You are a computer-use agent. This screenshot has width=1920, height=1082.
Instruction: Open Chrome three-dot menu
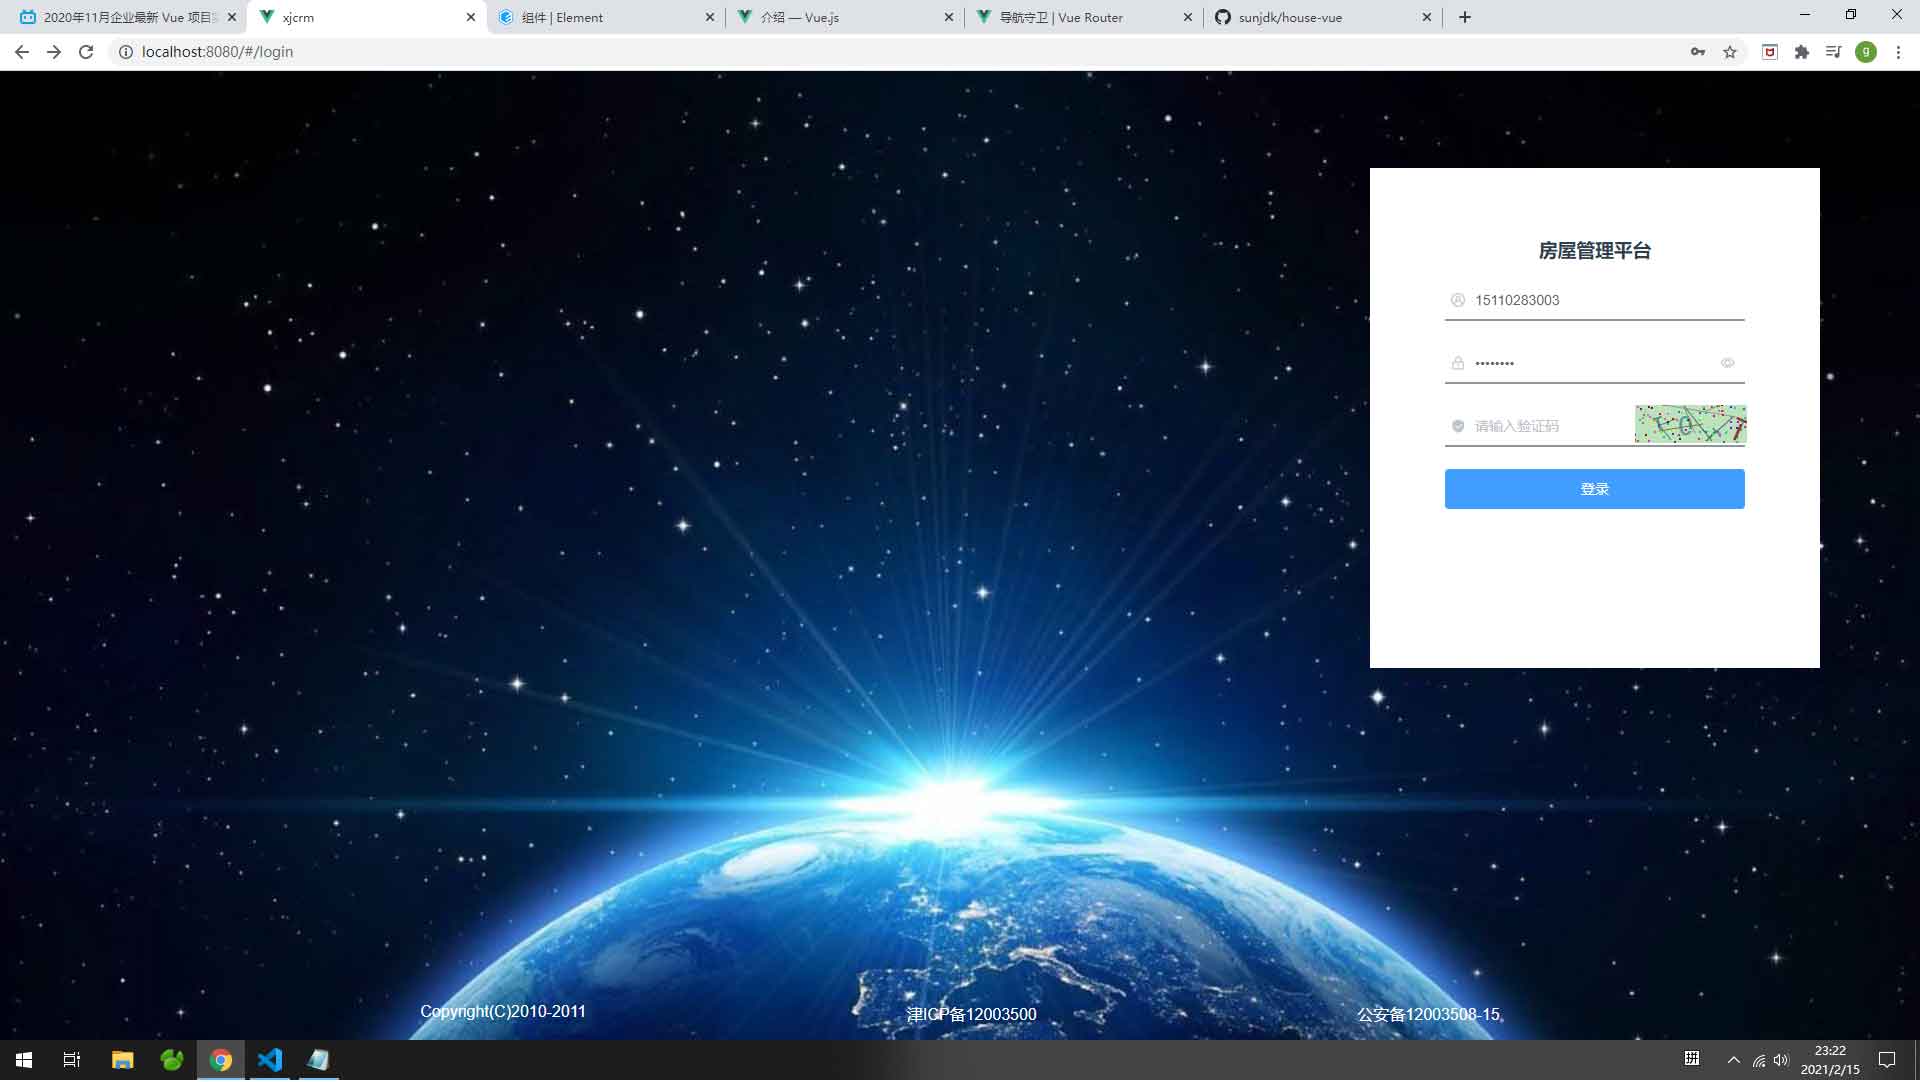pyautogui.click(x=1898, y=52)
